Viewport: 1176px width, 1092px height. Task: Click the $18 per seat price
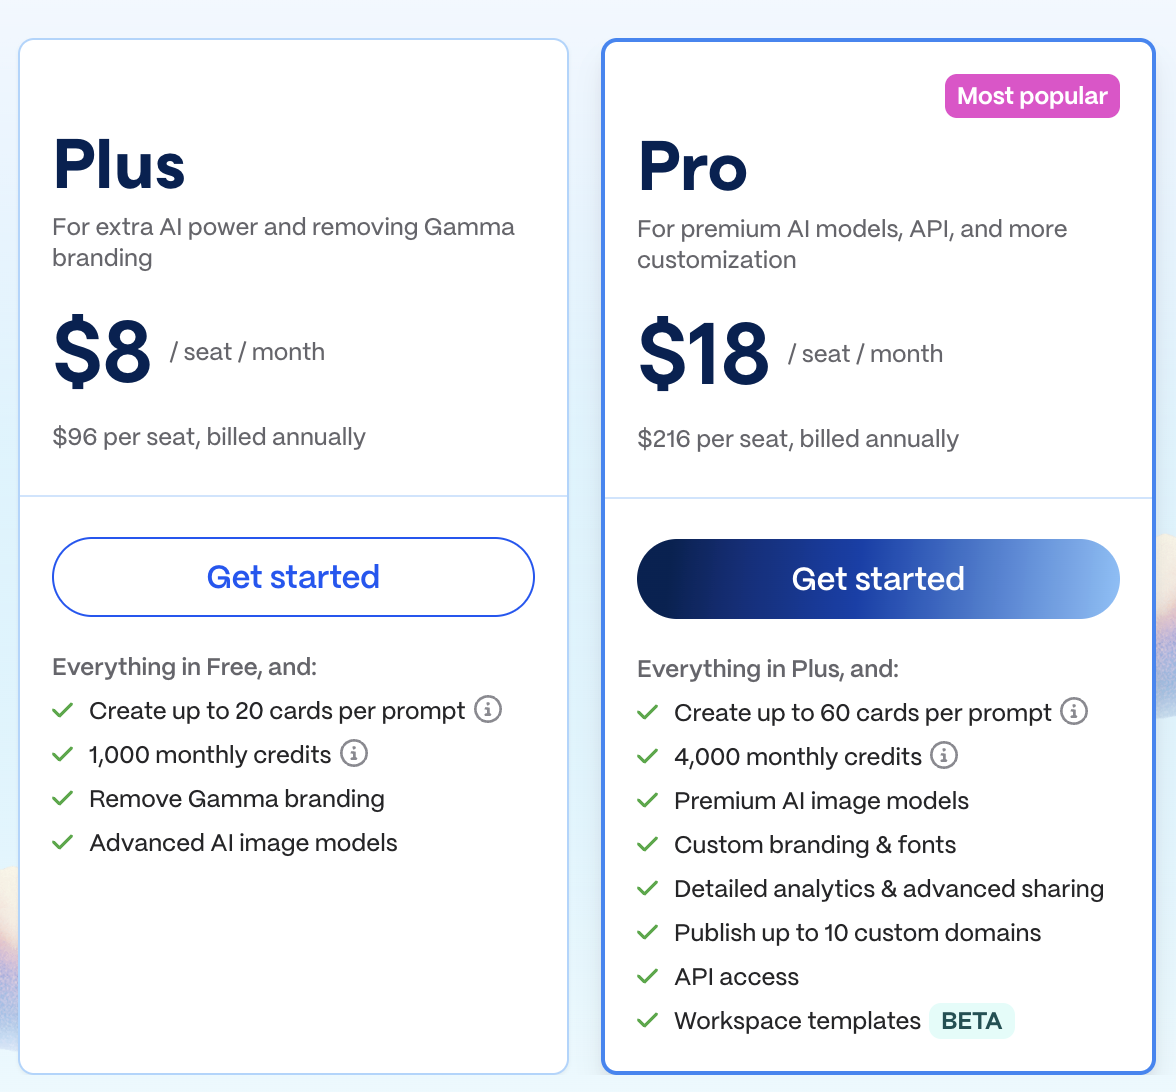pyautogui.click(x=703, y=354)
